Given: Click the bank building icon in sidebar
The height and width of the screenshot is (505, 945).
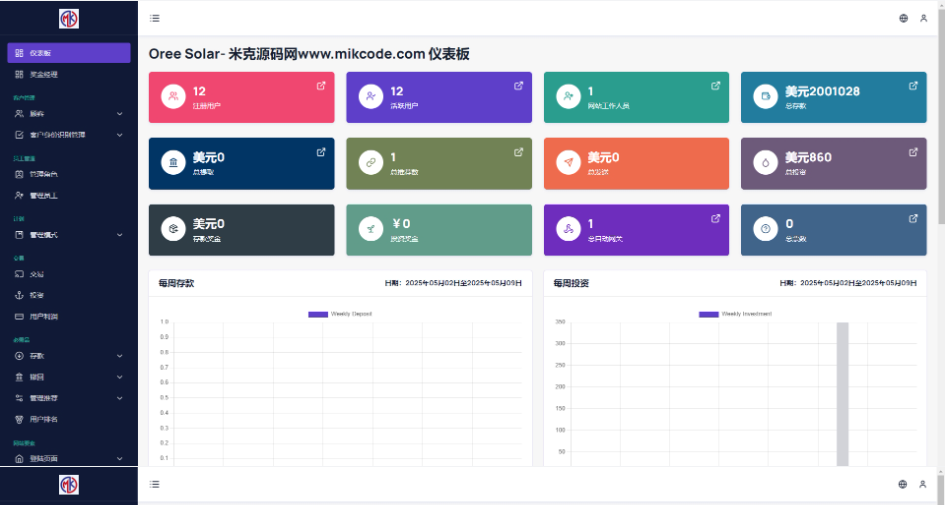Looking at the screenshot, I should (x=19, y=377).
